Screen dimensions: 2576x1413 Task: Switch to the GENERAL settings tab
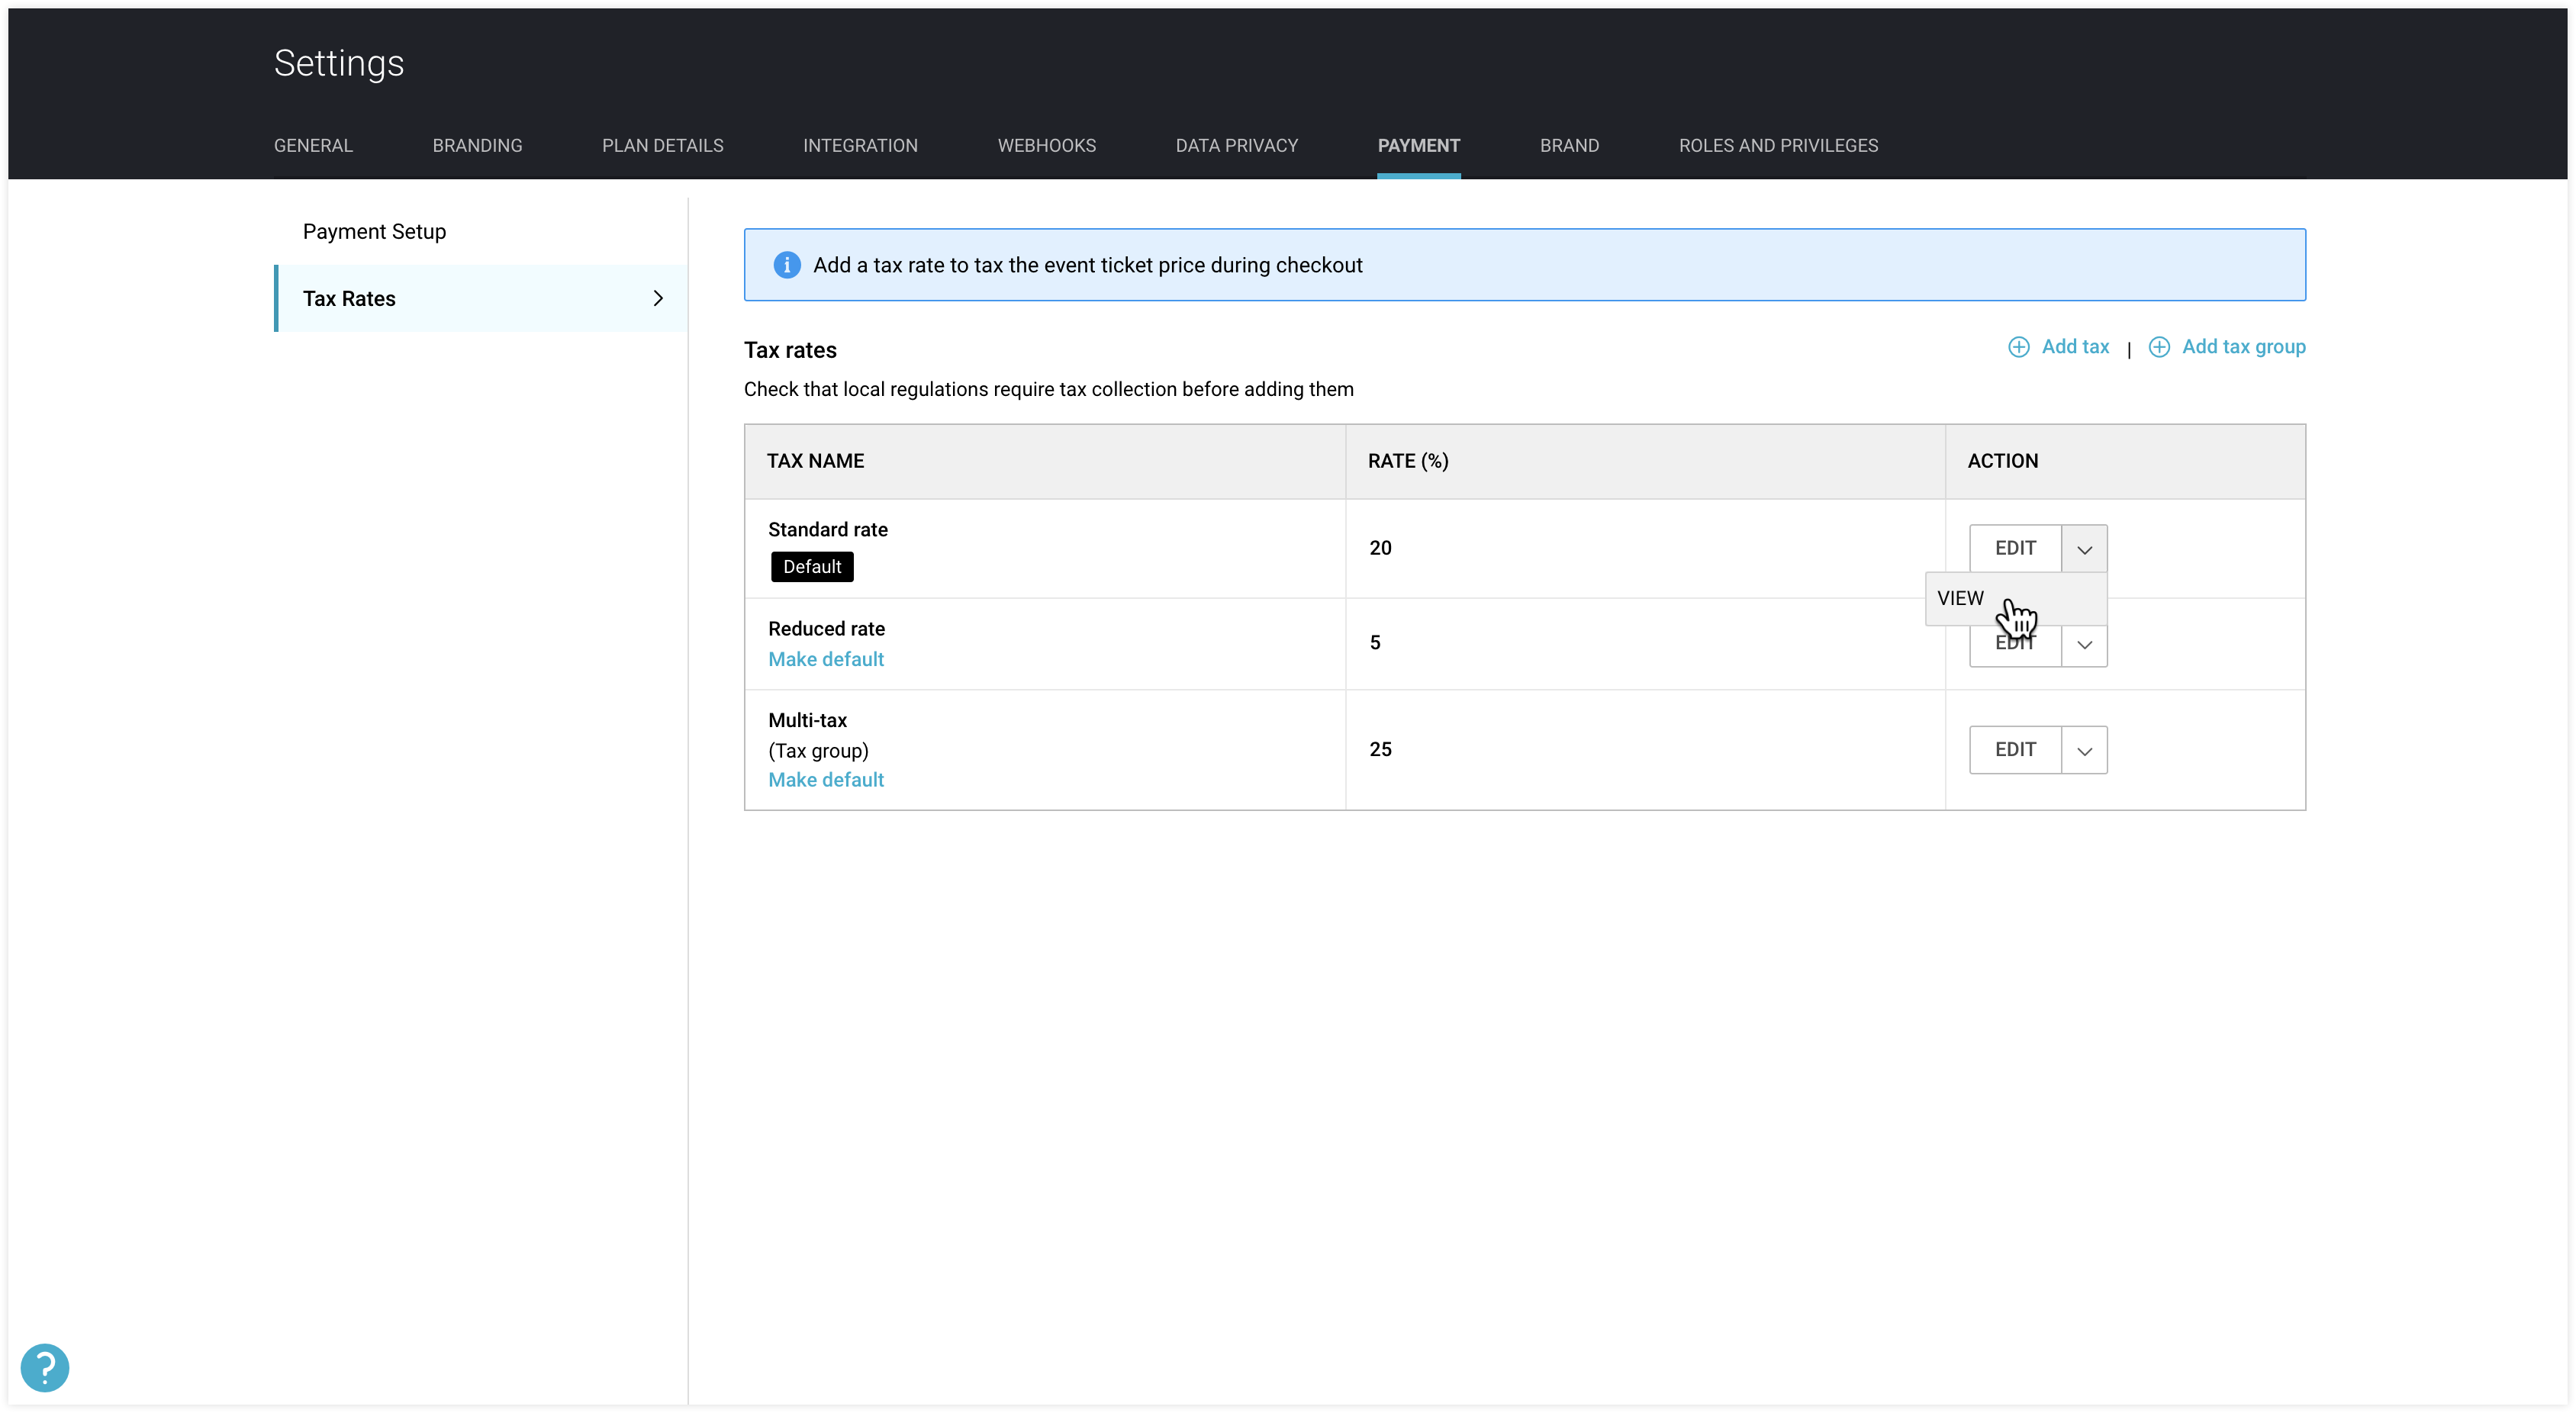[x=313, y=144]
